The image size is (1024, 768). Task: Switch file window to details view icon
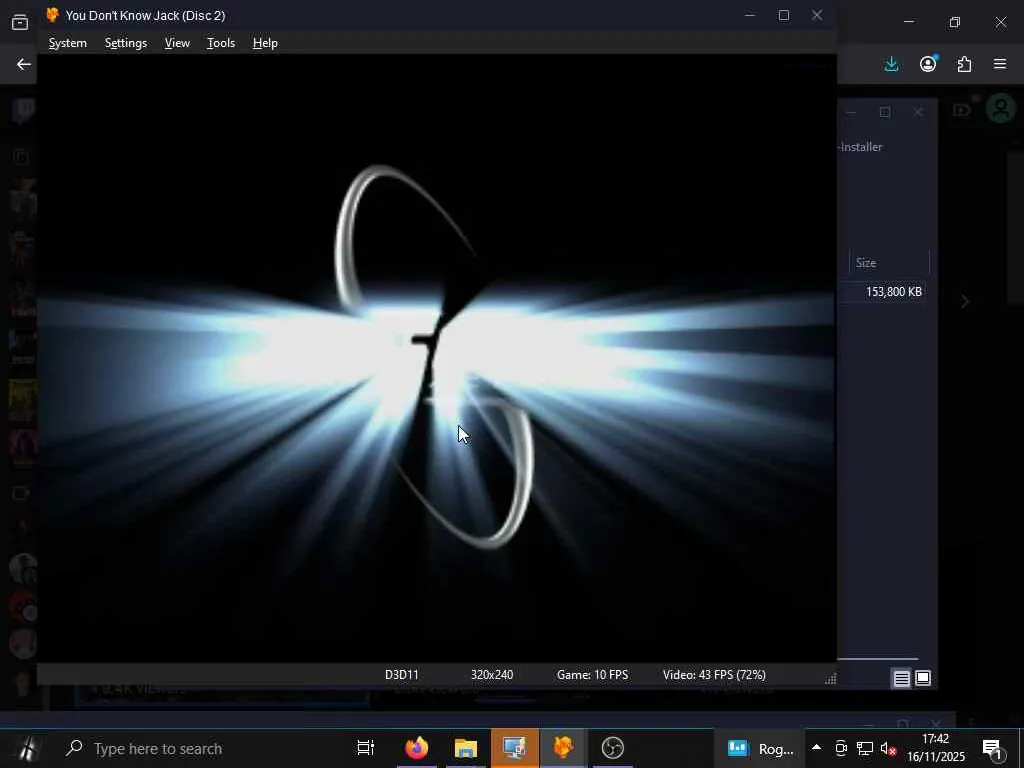(901, 679)
